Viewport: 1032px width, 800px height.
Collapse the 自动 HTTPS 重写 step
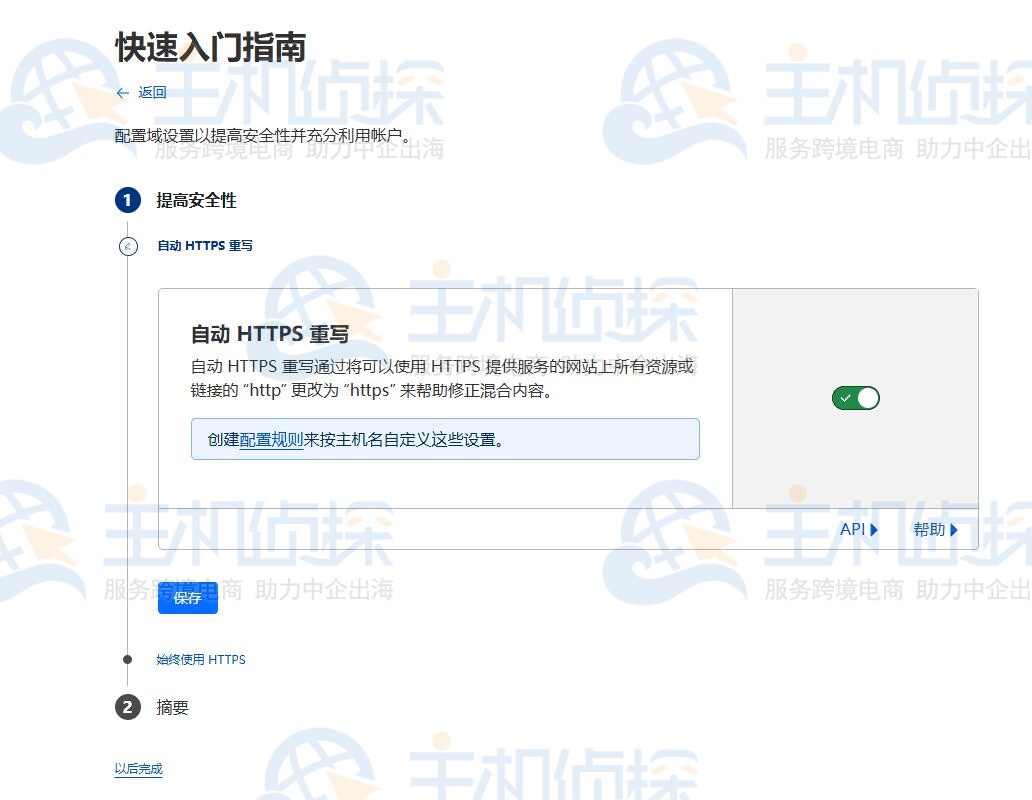click(205, 245)
